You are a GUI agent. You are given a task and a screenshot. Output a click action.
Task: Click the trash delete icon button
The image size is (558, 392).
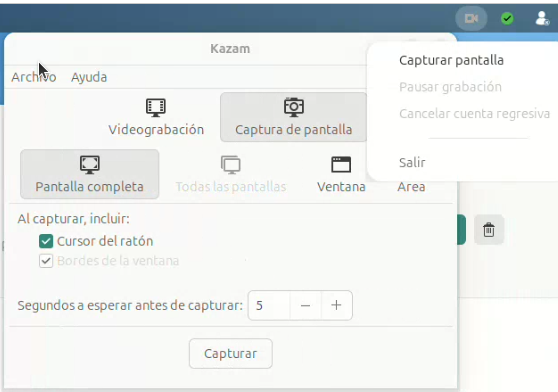click(489, 230)
